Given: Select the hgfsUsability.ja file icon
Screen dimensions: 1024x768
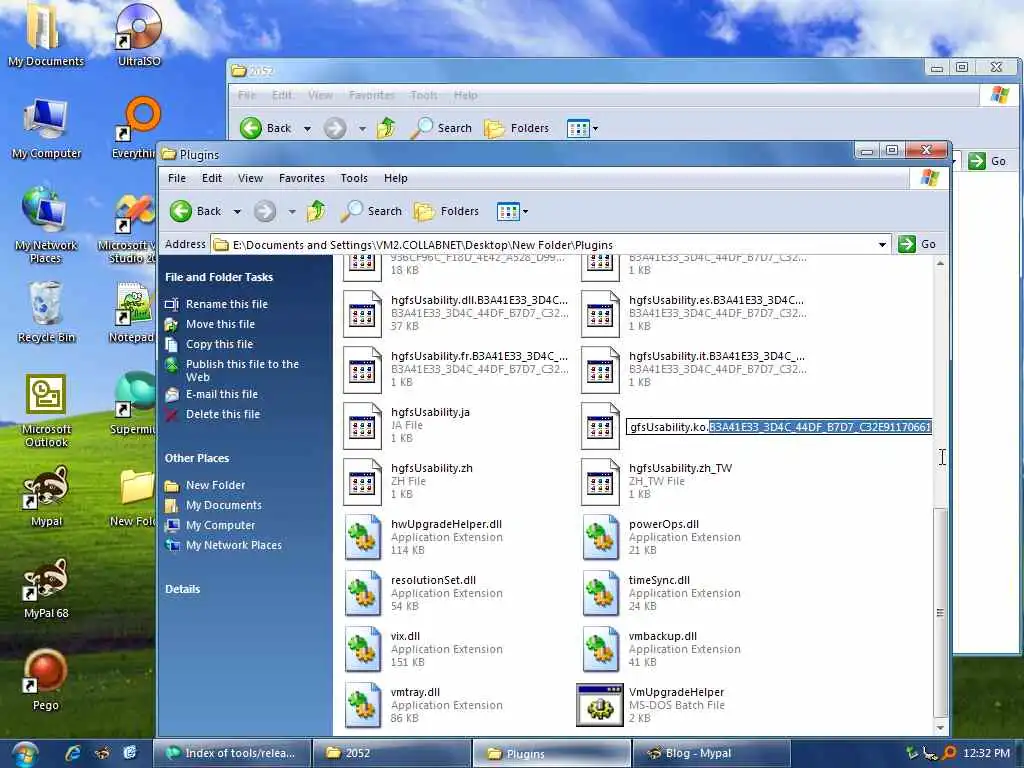Looking at the screenshot, I should click(x=362, y=426).
